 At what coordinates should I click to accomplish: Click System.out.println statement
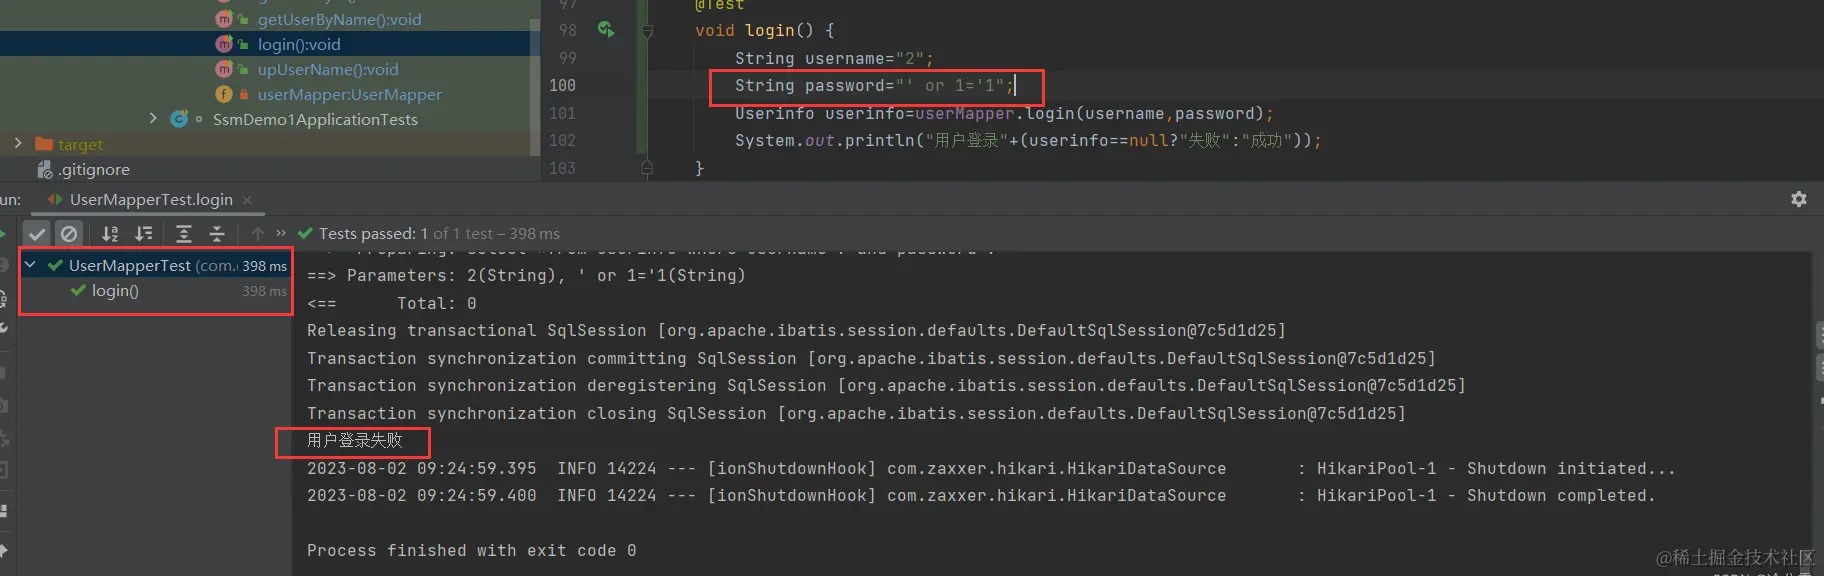(x=1028, y=140)
